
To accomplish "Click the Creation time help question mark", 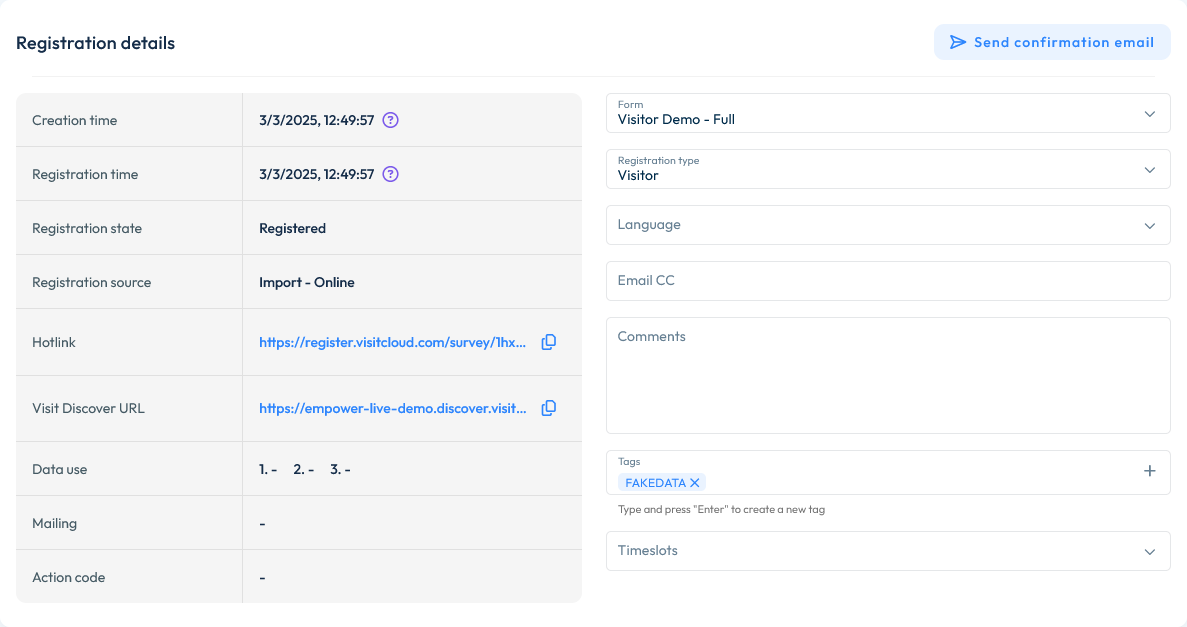I will [x=390, y=119].
